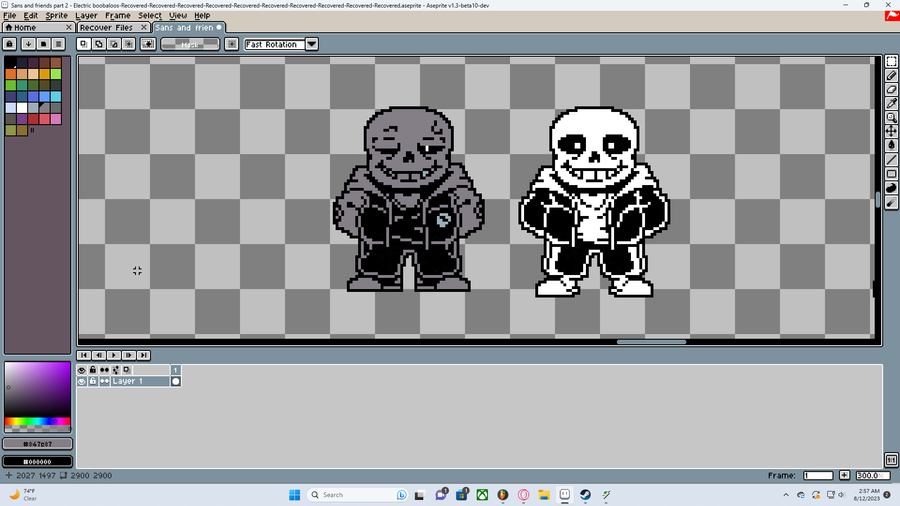Click the timeline toggle icon at bottom right
This screenshot has height=506, width=900.
click(x=891, y=460)
